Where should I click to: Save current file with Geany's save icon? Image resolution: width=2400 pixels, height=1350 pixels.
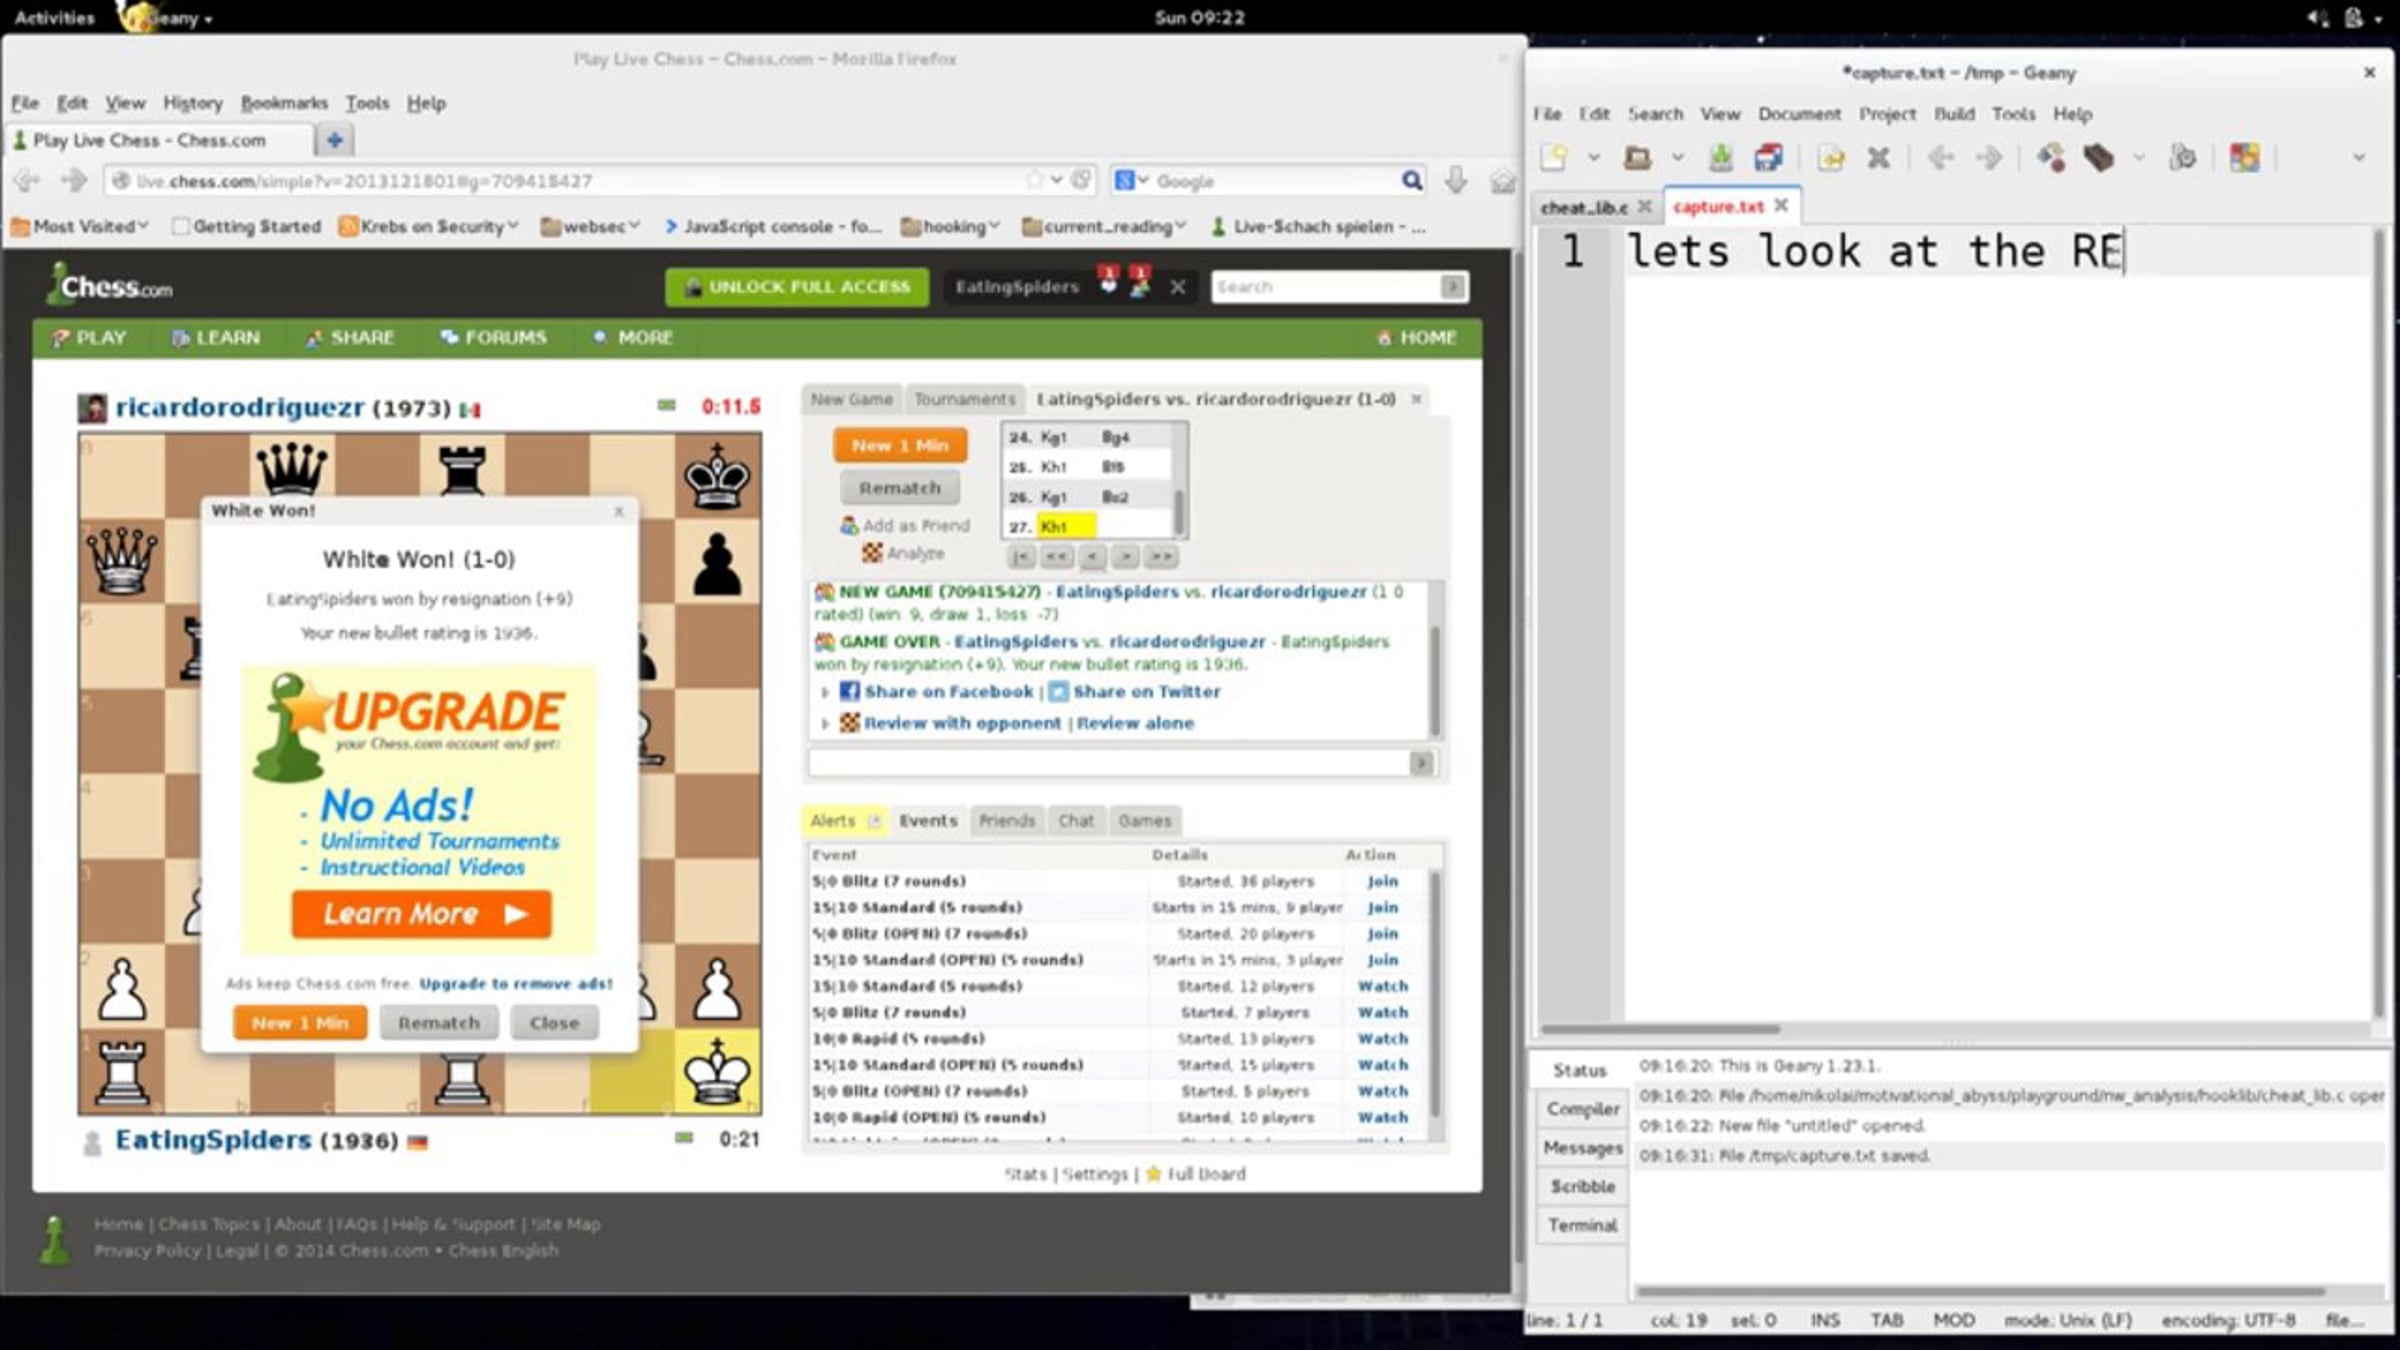(x=1721, y=157)
